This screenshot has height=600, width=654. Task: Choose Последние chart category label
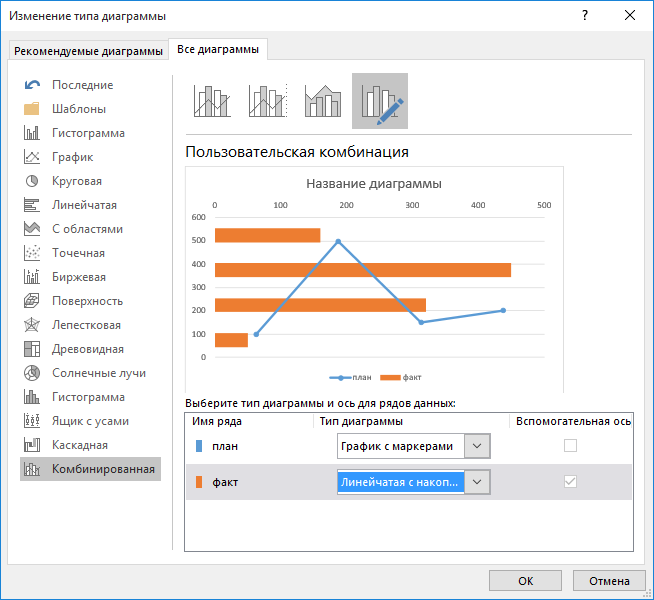(x=83, y=85)
